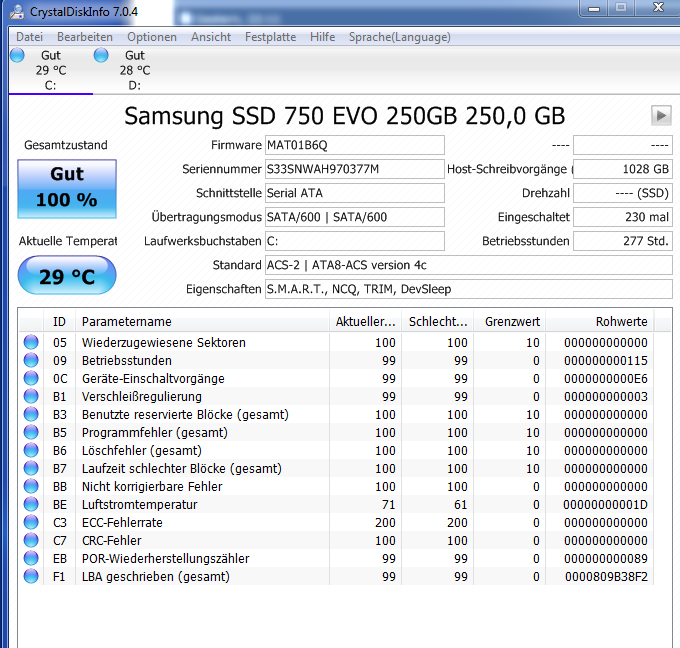The height and width of the screenshot is (648, 680).
Task: Open the Ansicht menu
Action: [x=211, y=37]
